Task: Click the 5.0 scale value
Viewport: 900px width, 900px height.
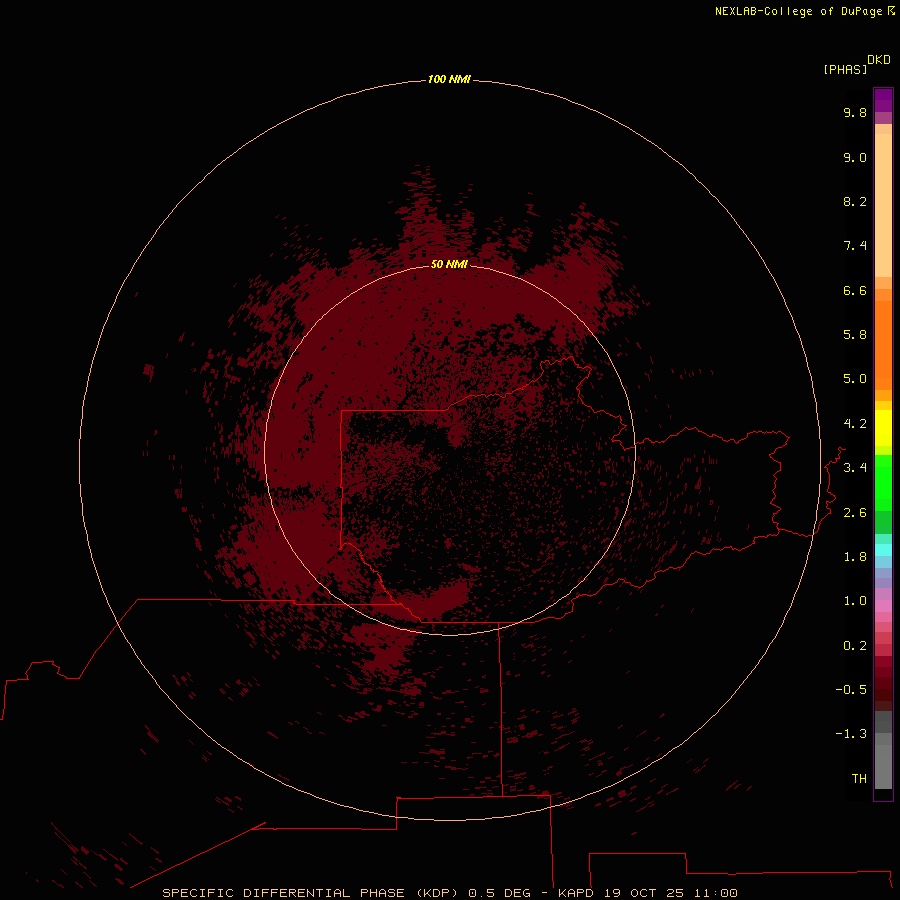Action: (855, 379)
